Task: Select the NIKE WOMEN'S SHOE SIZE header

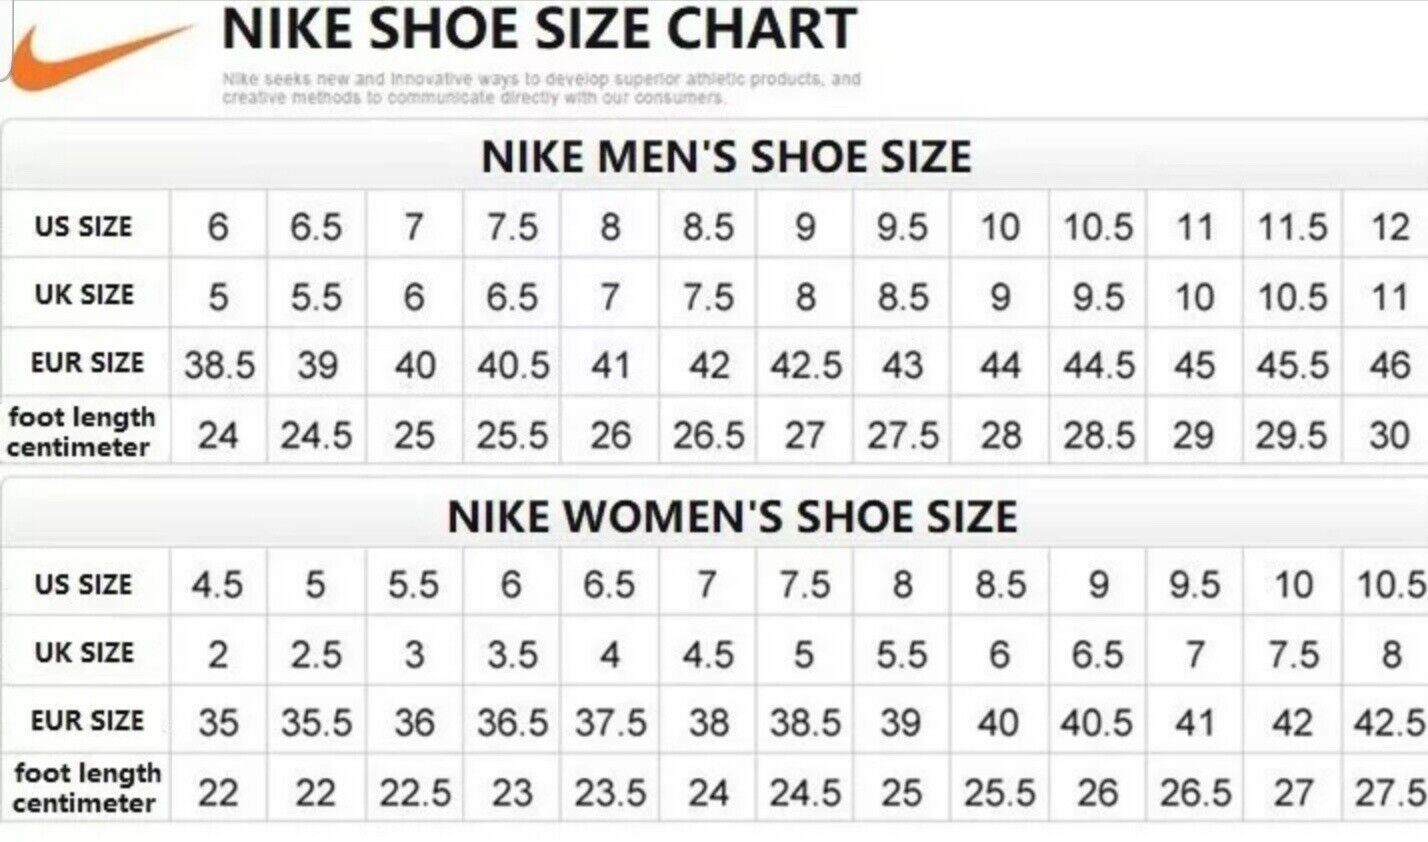Action: point(732,517)
